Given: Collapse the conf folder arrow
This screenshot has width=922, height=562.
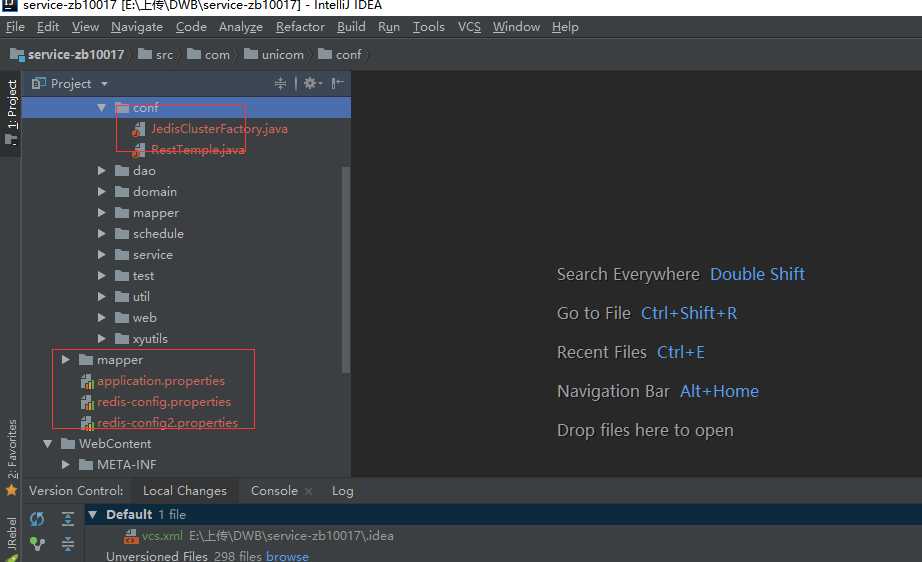Looking at the screenshot, I should (x=101, y=108).
